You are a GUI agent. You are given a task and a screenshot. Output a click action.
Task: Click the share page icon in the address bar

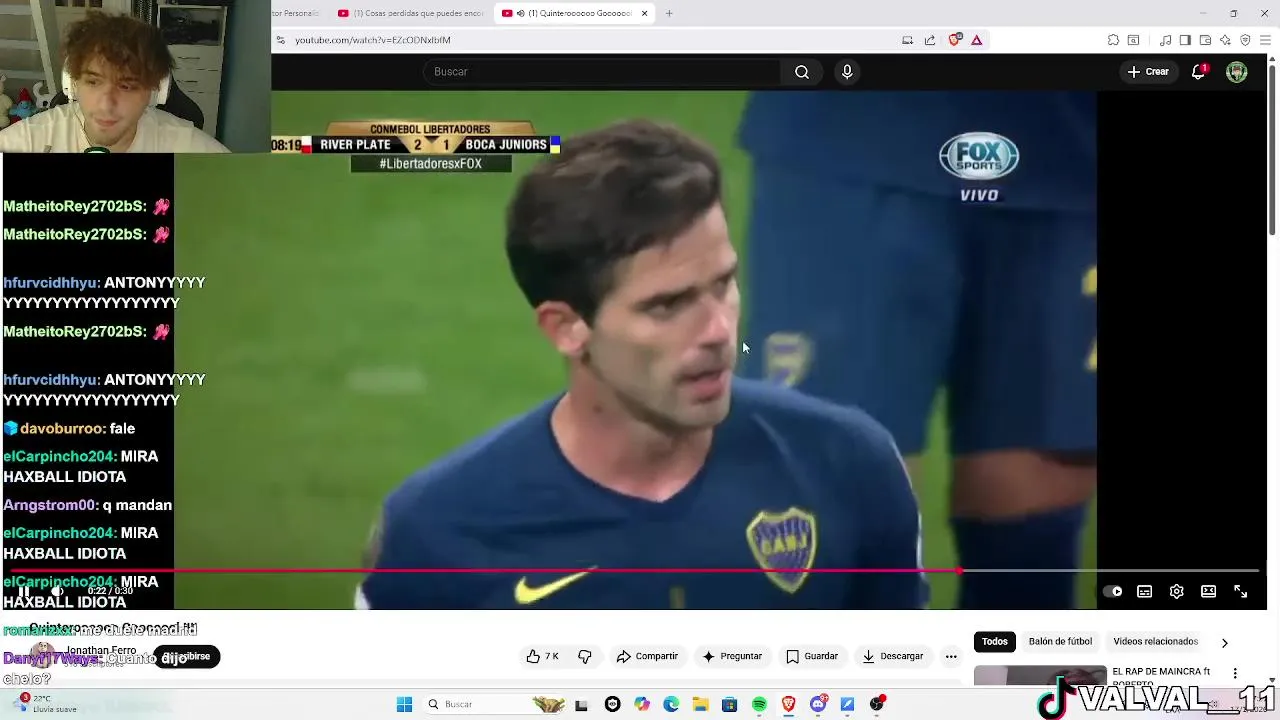930,40
